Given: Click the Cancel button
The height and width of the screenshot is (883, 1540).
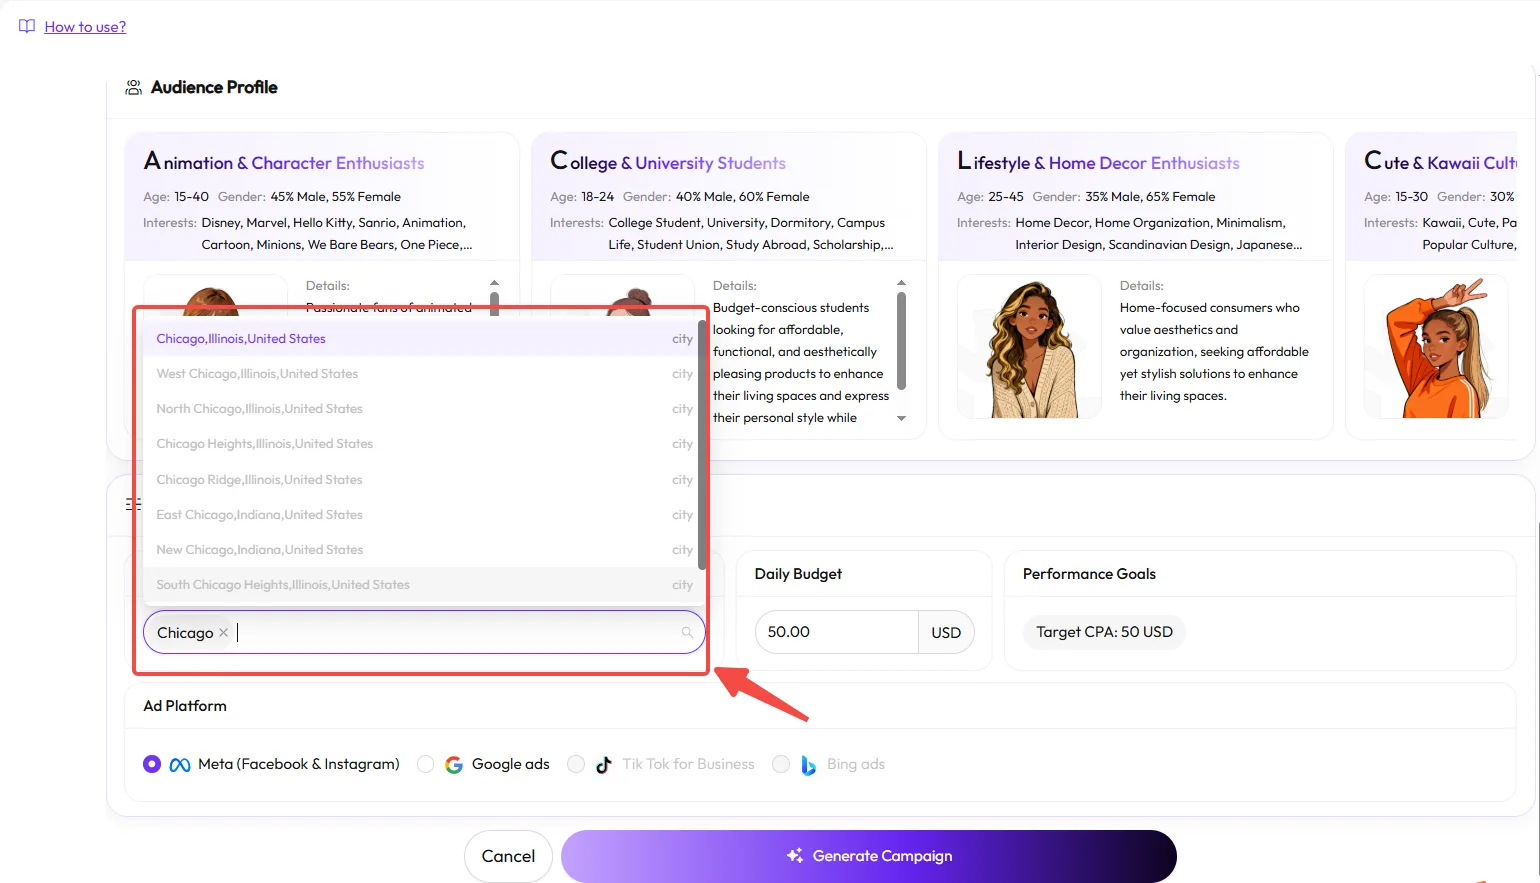Looking at the screenshot, I should [508, 856].
